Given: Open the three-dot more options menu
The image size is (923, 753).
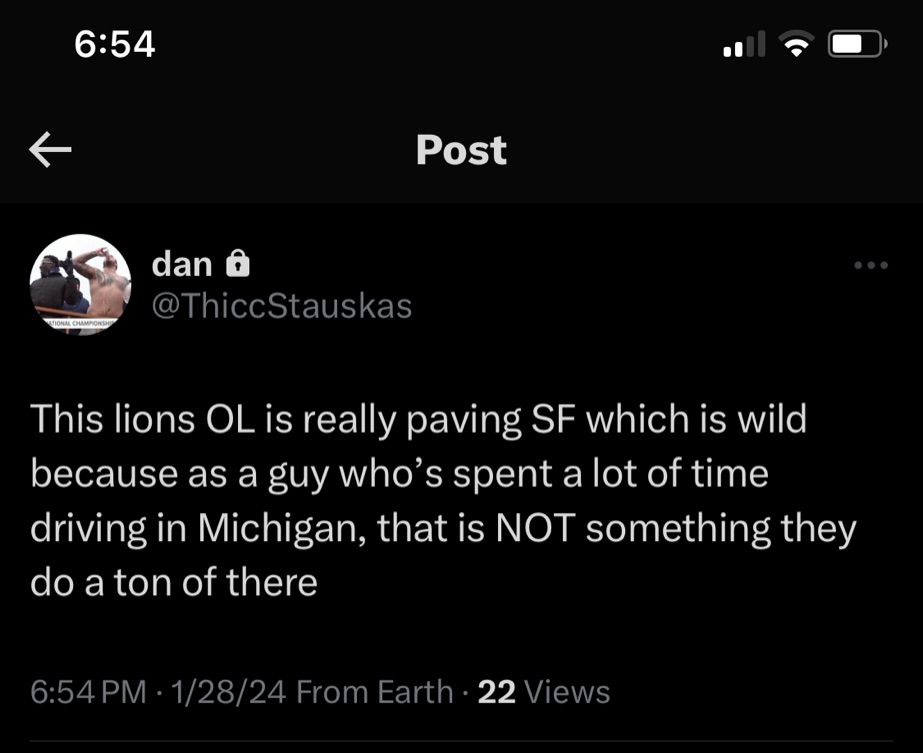Looking at the screenshot, I should [870, 266].
